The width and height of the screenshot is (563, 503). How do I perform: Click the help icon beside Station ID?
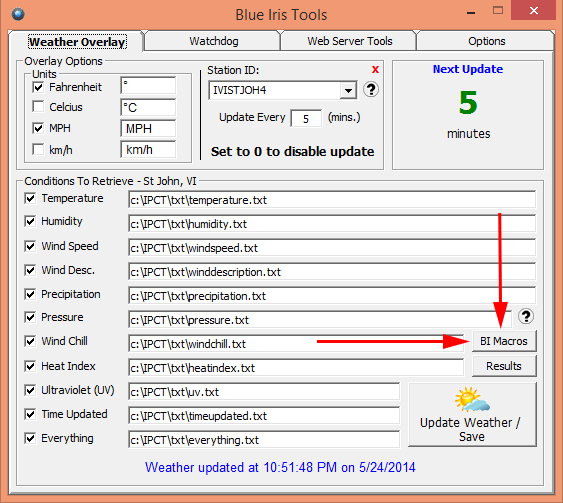371,89
